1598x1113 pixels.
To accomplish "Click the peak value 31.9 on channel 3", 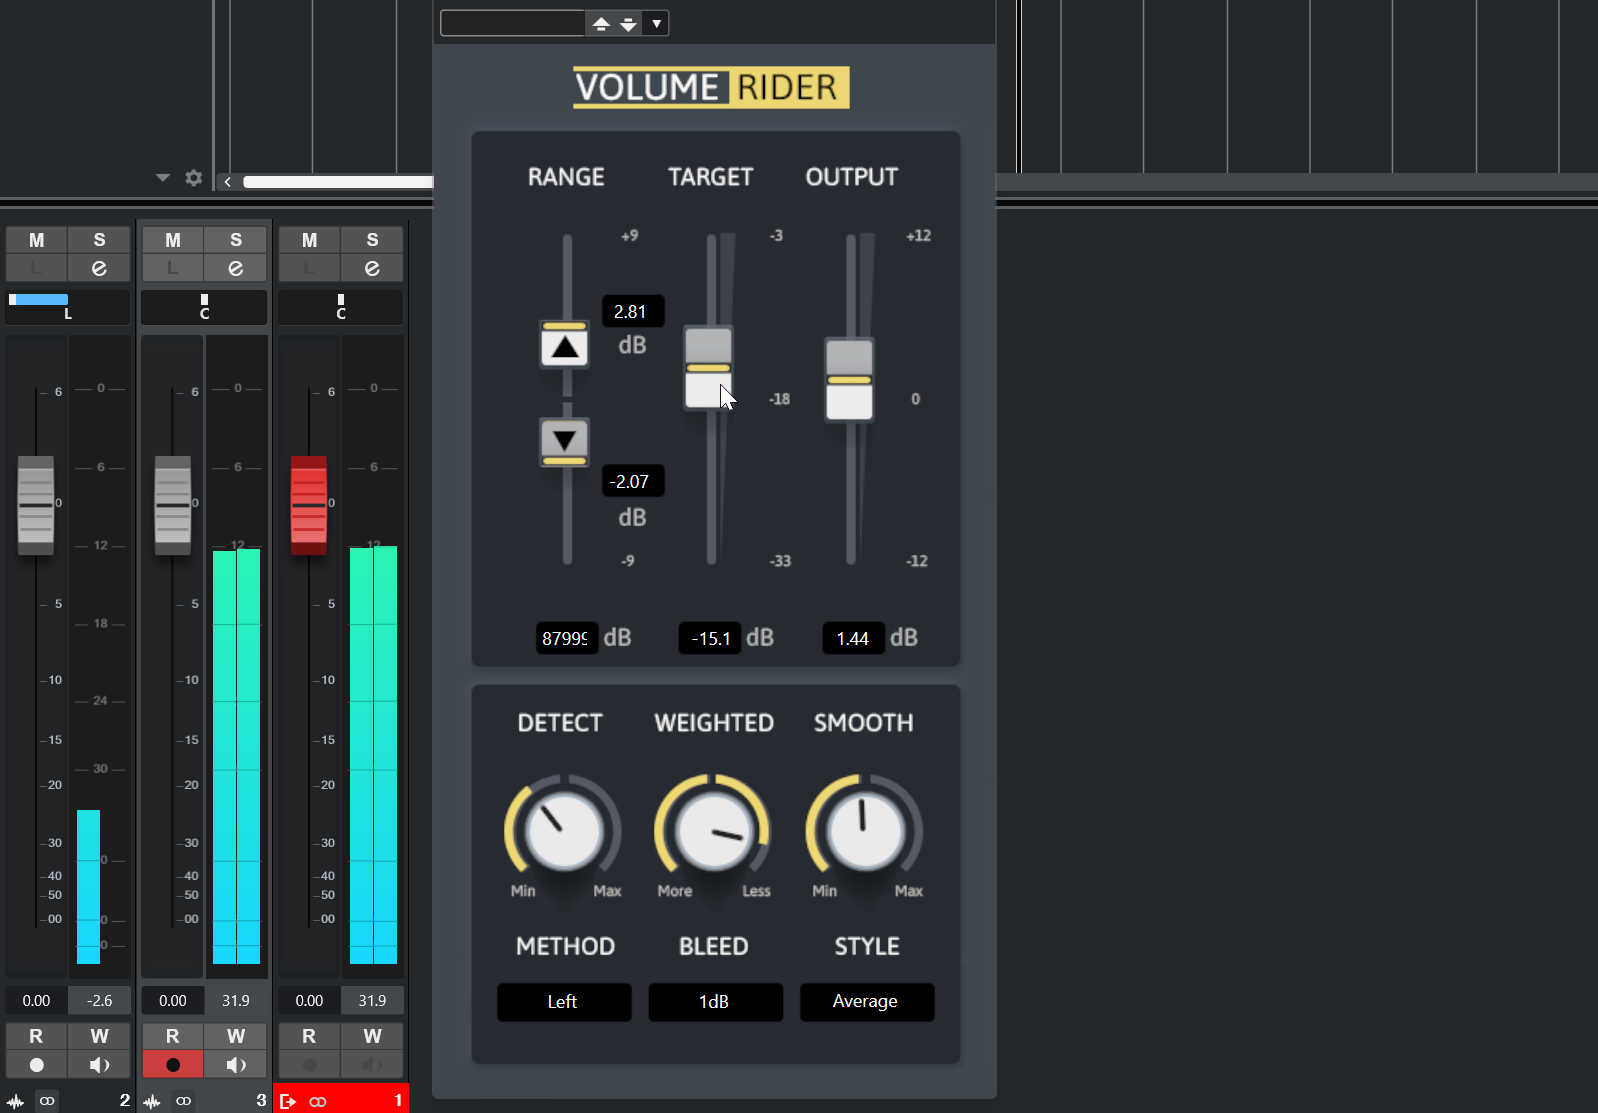I will point(235,1001).
